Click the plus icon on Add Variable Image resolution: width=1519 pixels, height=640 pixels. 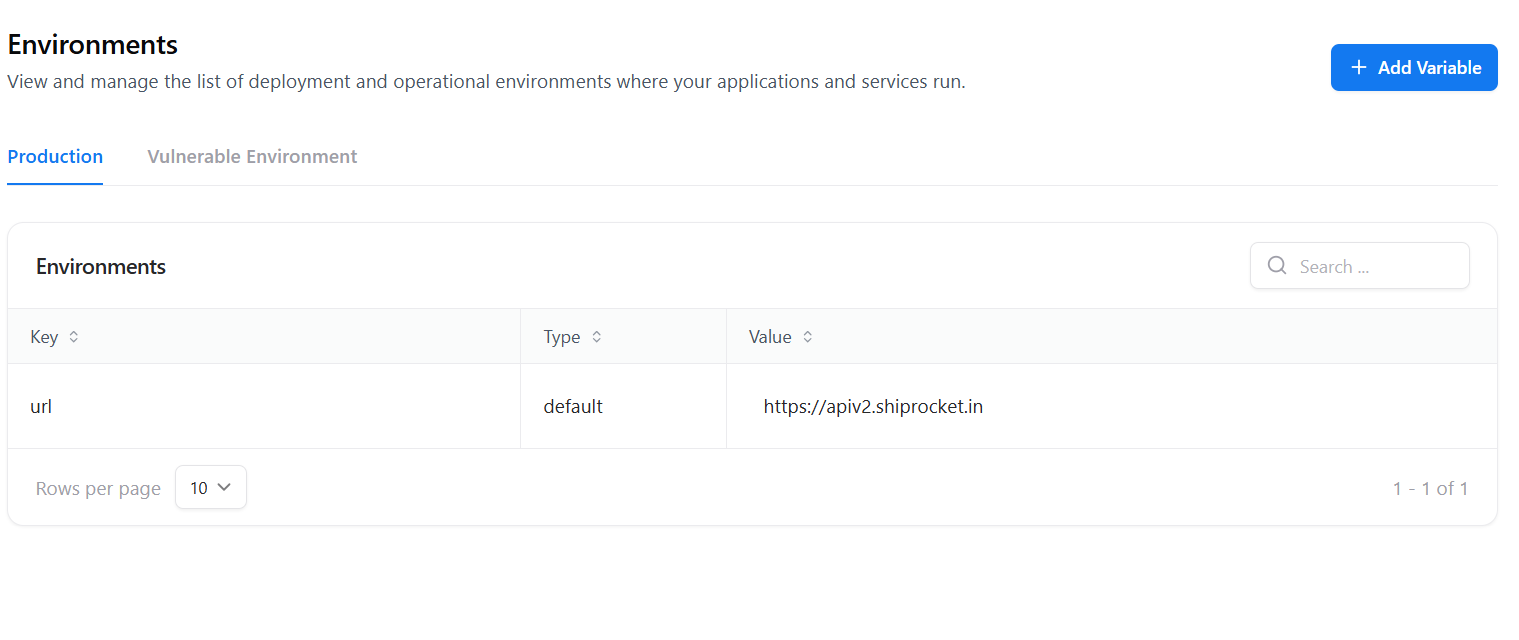[x=1358, y=67]
